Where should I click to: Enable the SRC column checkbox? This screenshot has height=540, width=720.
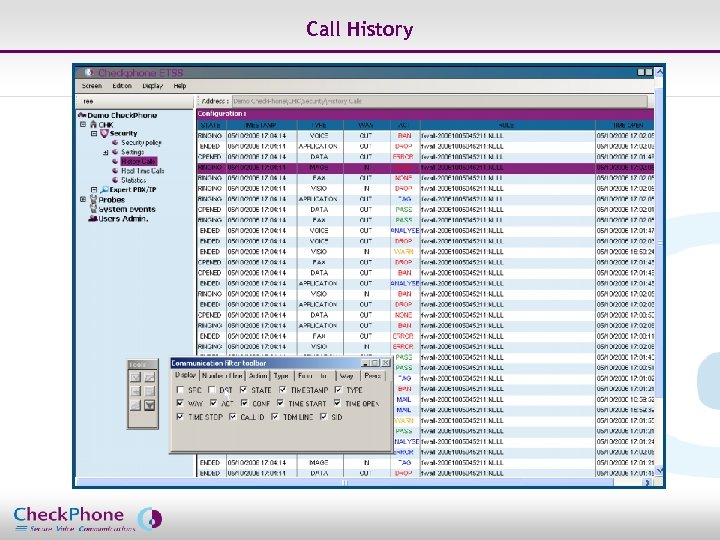coord(180,390)
